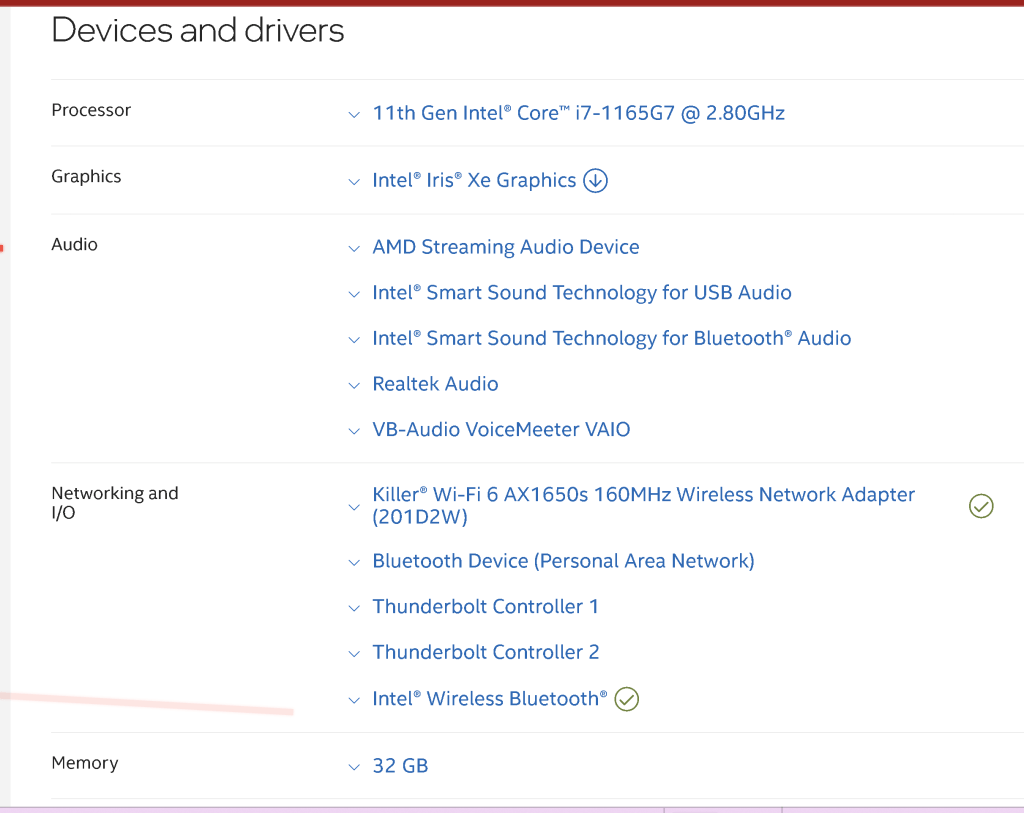The image size is (1024, 813).
Task: Select the Graphics category label
Action: pyautogui.click(x=86, y=176)
